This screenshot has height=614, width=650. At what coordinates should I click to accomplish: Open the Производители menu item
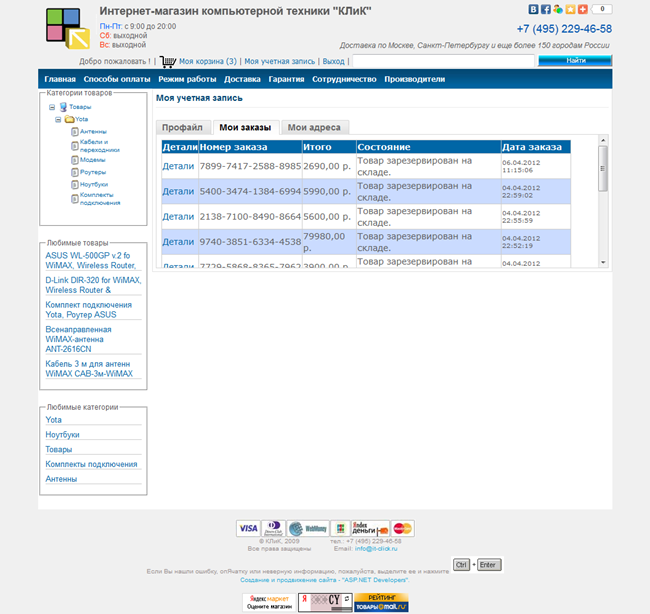tap(415, 79)
